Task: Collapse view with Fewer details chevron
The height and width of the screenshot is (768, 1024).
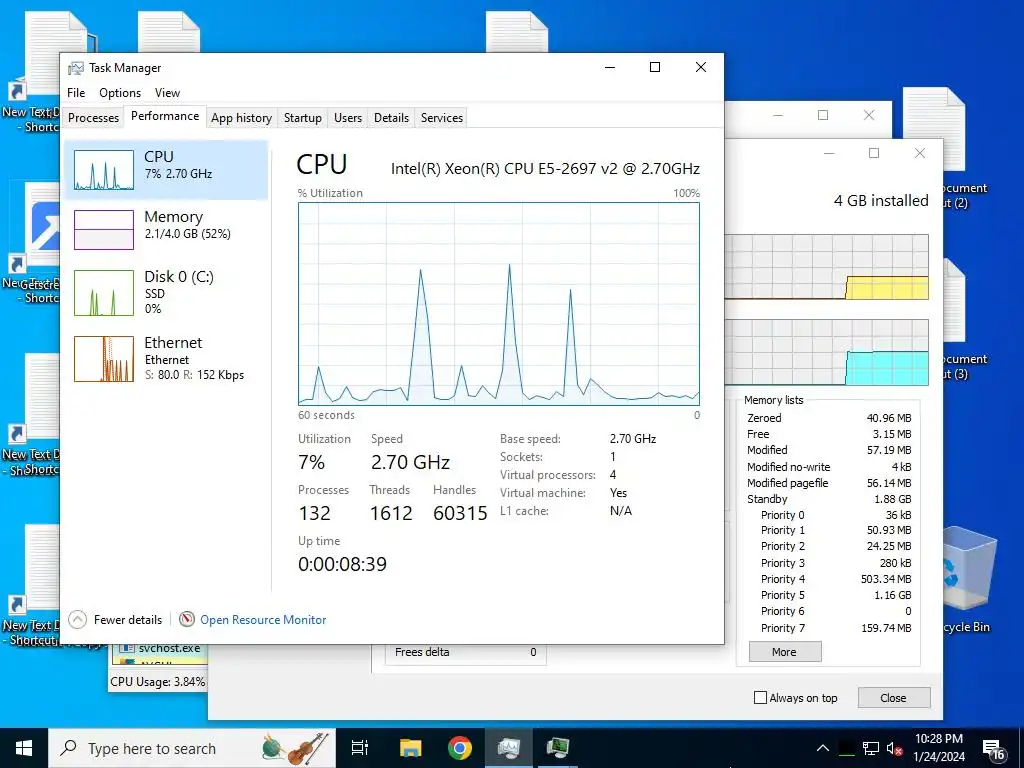Action: 77,619
